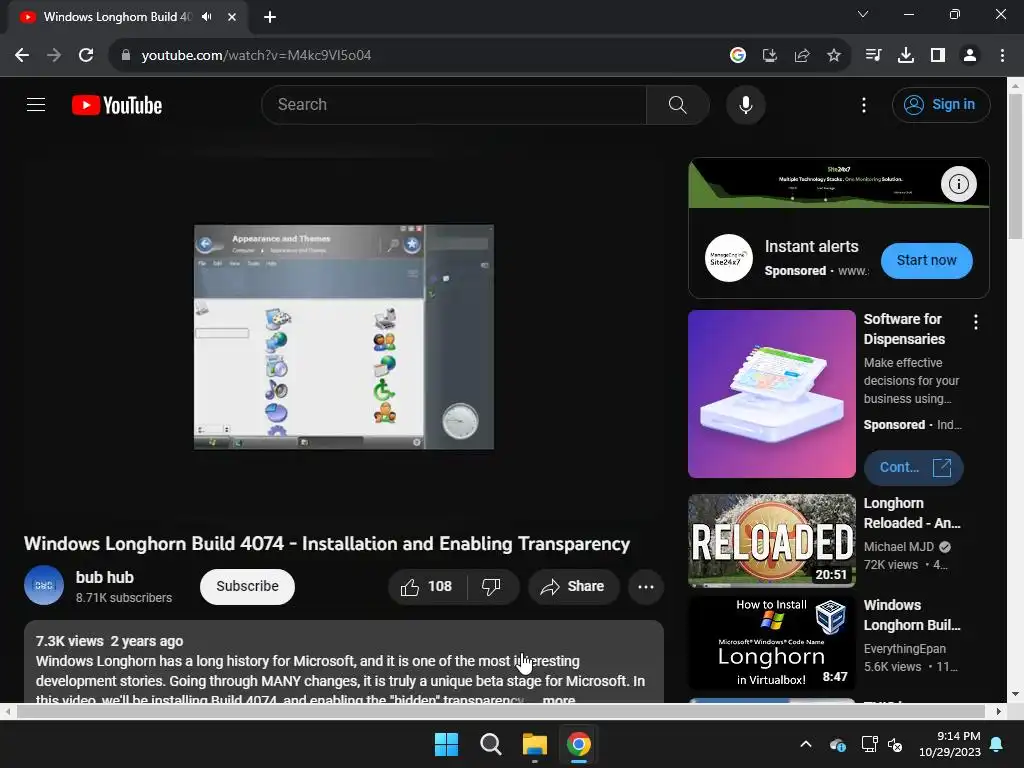Open Chrome media controls icon
Viewport: 1024px width, 768px height.
873,55
